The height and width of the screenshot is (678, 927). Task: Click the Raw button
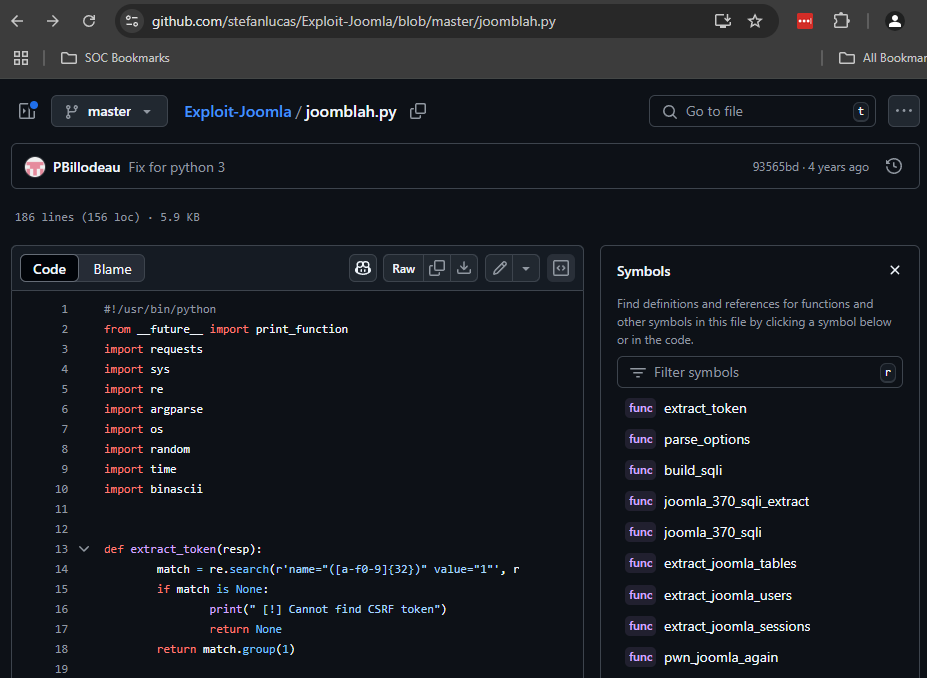click(403, 268)
